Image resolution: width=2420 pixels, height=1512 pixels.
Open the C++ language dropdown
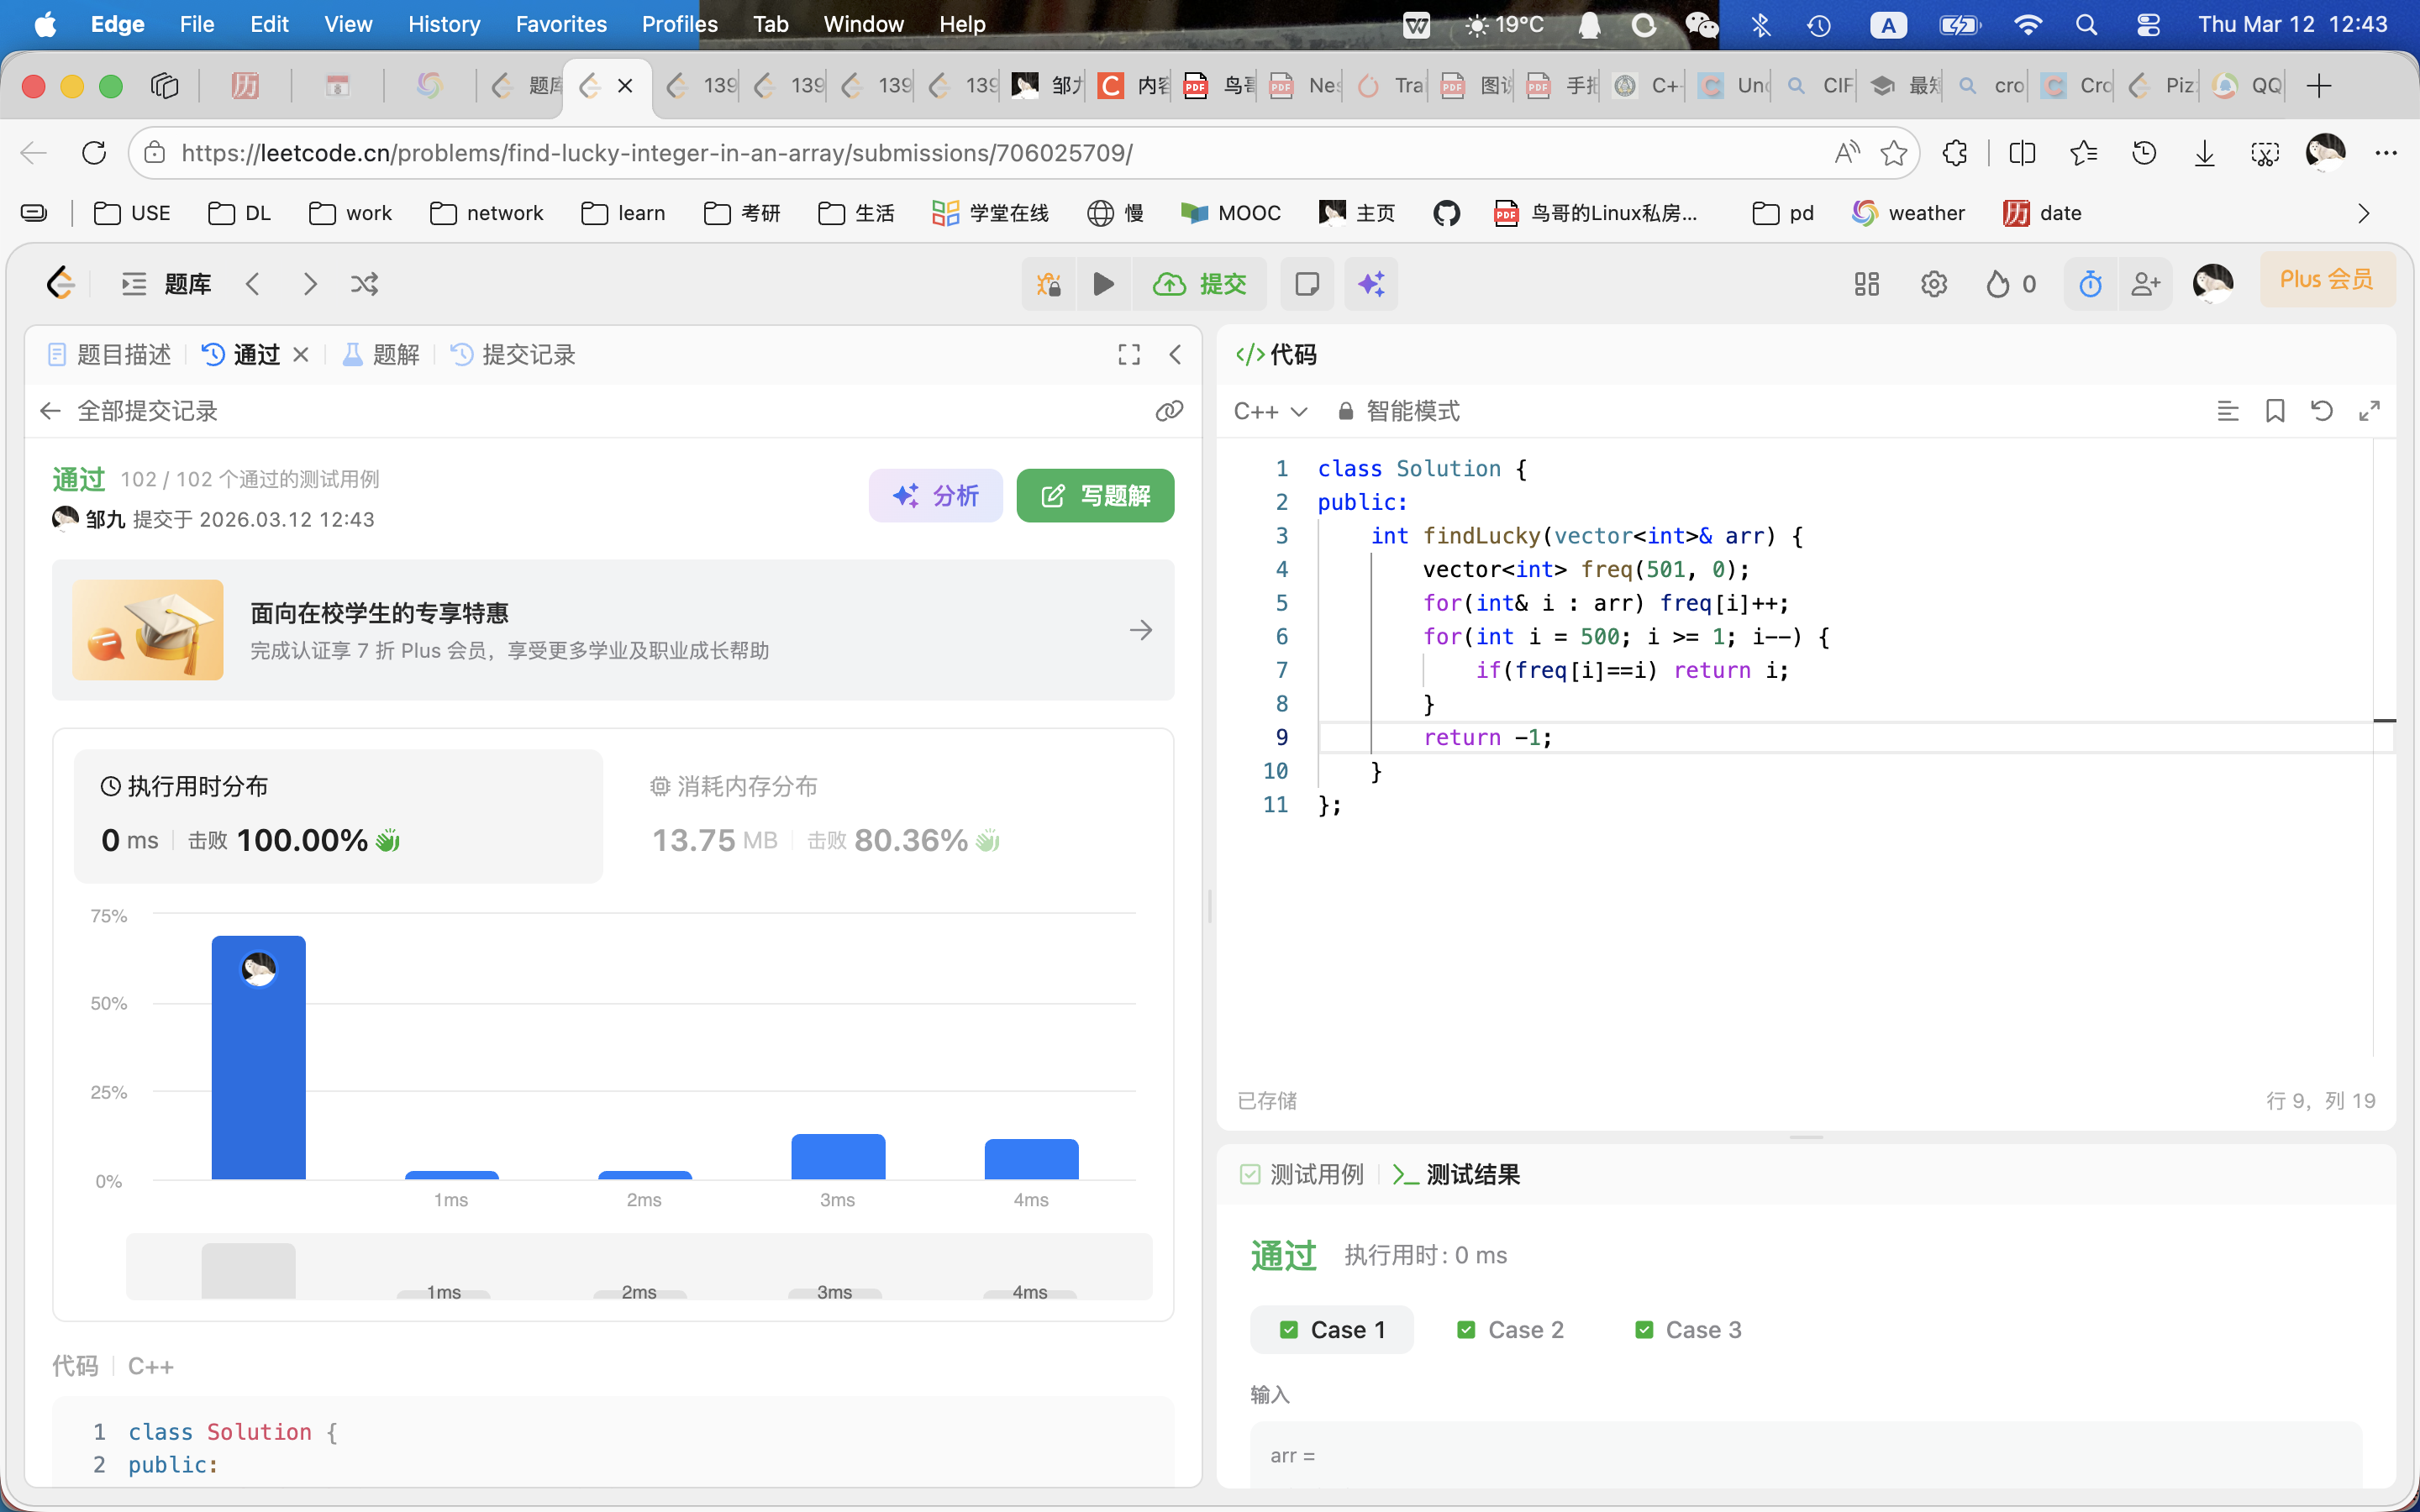[1270, 412]
